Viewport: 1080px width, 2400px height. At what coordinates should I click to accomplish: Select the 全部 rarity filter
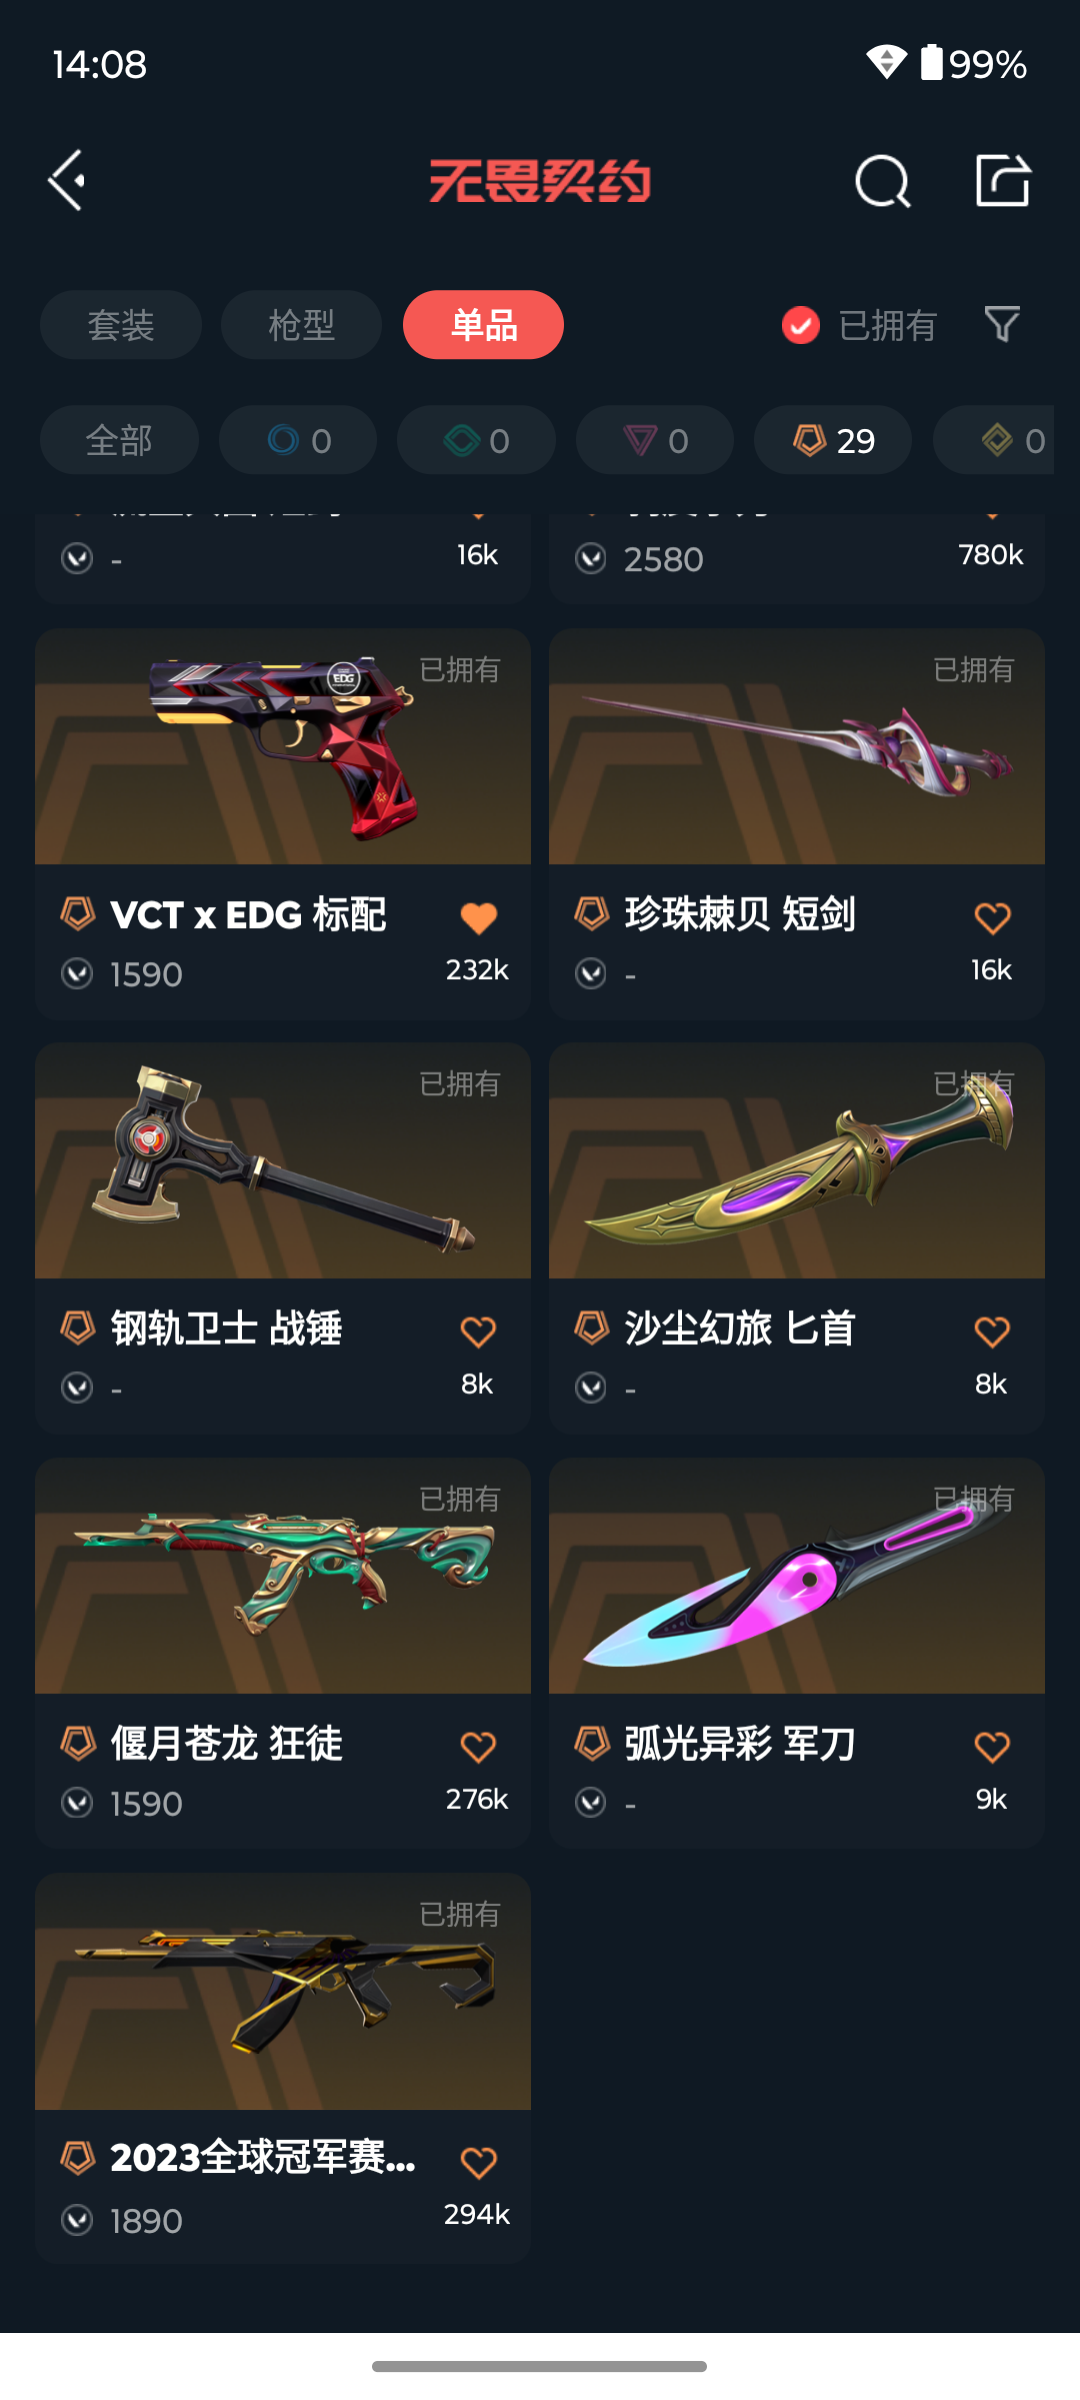(119, 440)
